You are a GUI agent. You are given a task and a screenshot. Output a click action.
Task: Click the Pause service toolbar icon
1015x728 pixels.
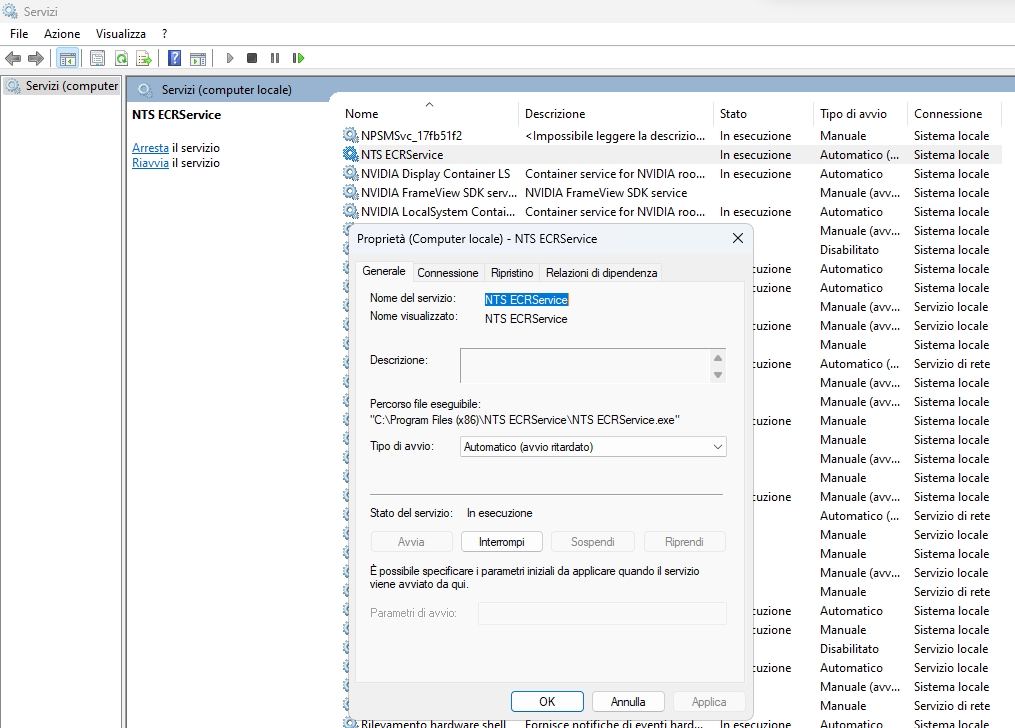[275, 58]
